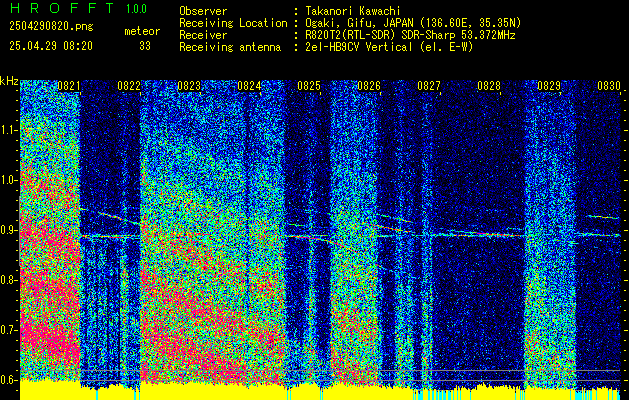Click the version number 1.0.0
The image size is (629, 400).
point(136,9)
